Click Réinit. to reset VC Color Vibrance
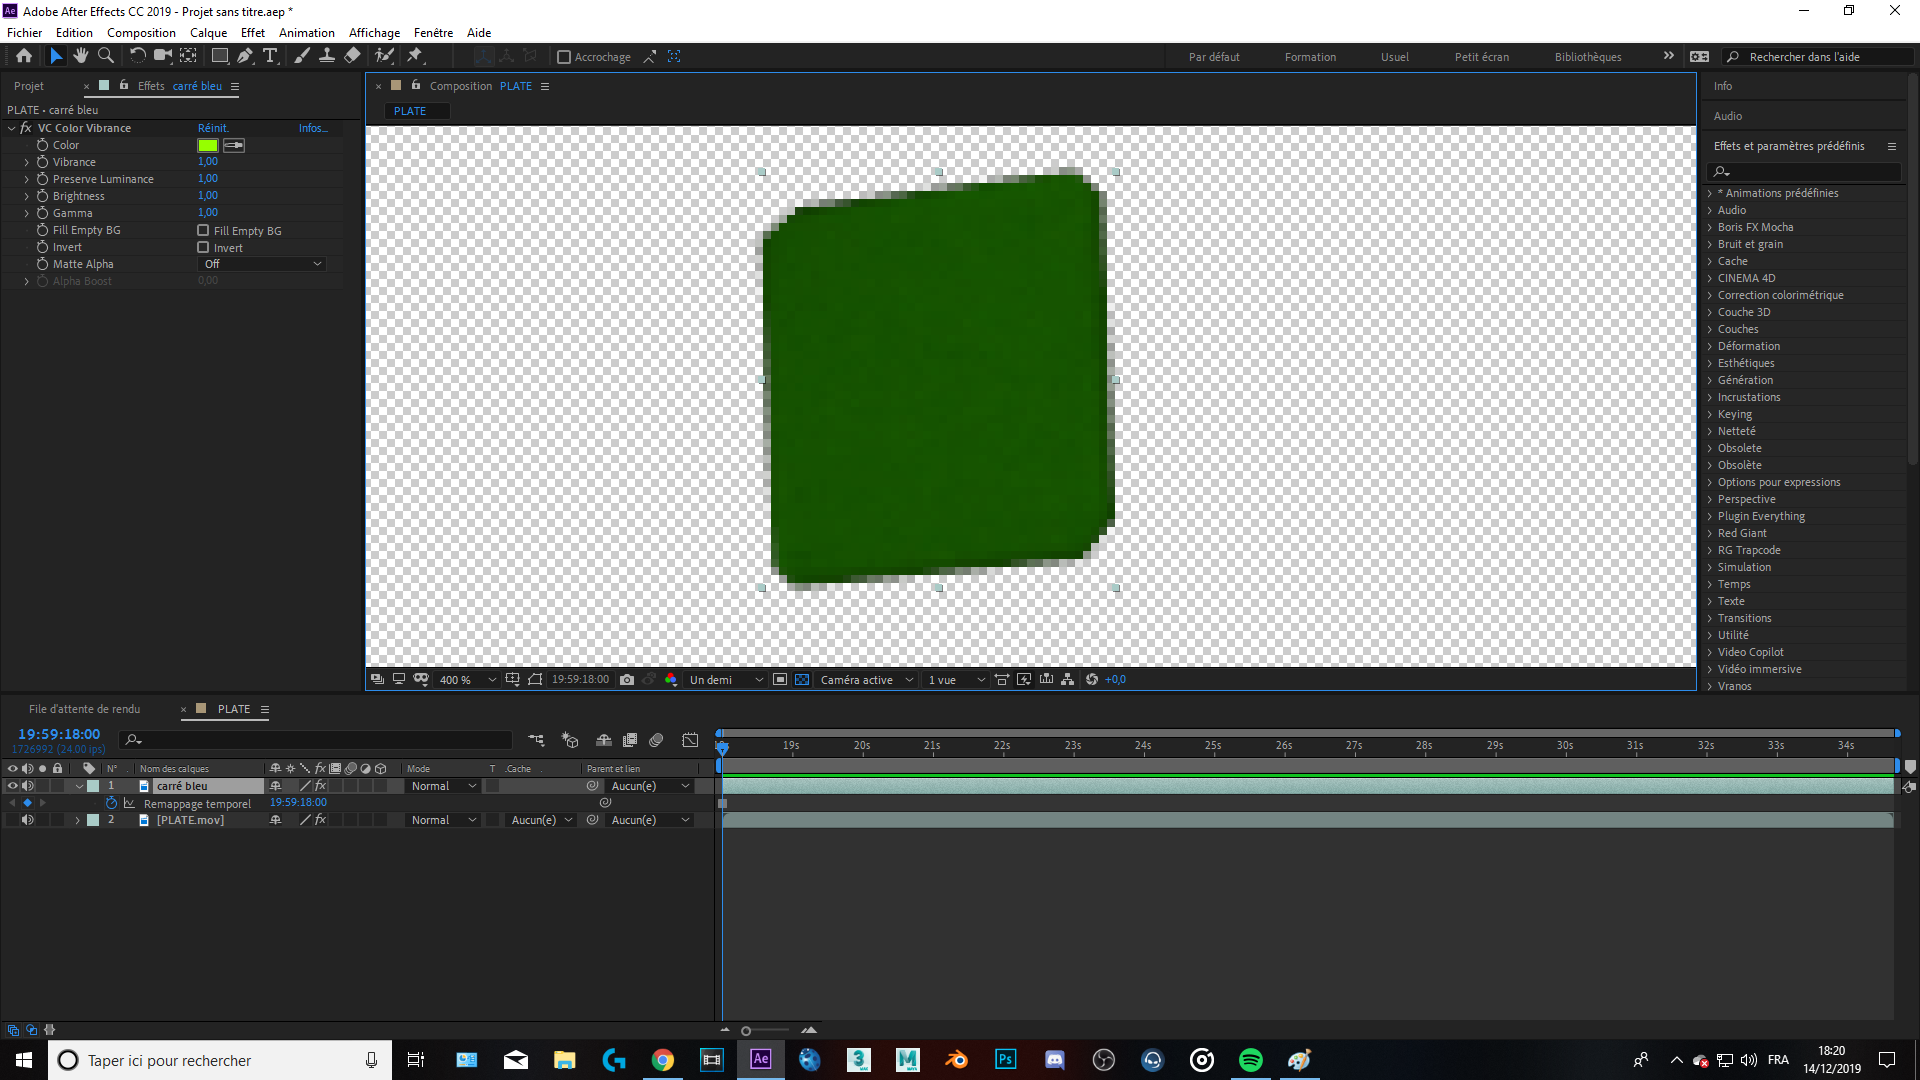The width and height of the screenshot is (1920, 1080). (212, 128)
